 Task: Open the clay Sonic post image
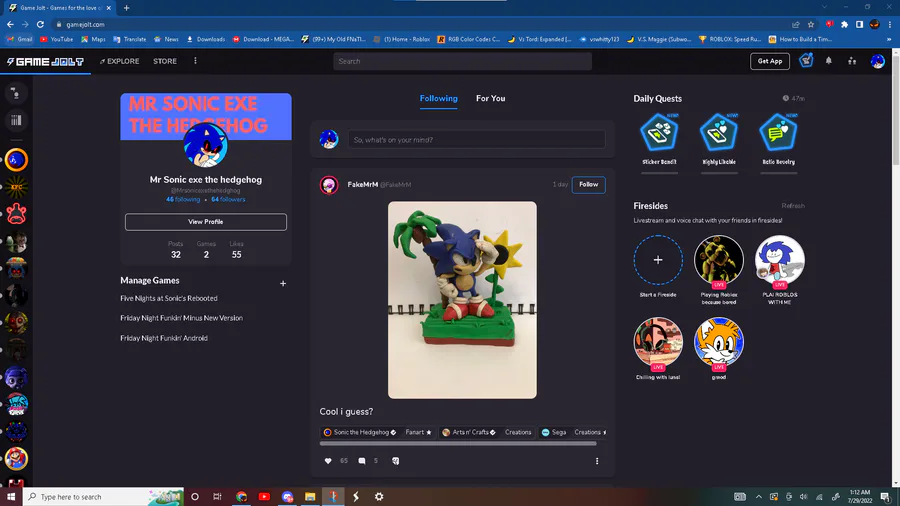click(462, 300)
